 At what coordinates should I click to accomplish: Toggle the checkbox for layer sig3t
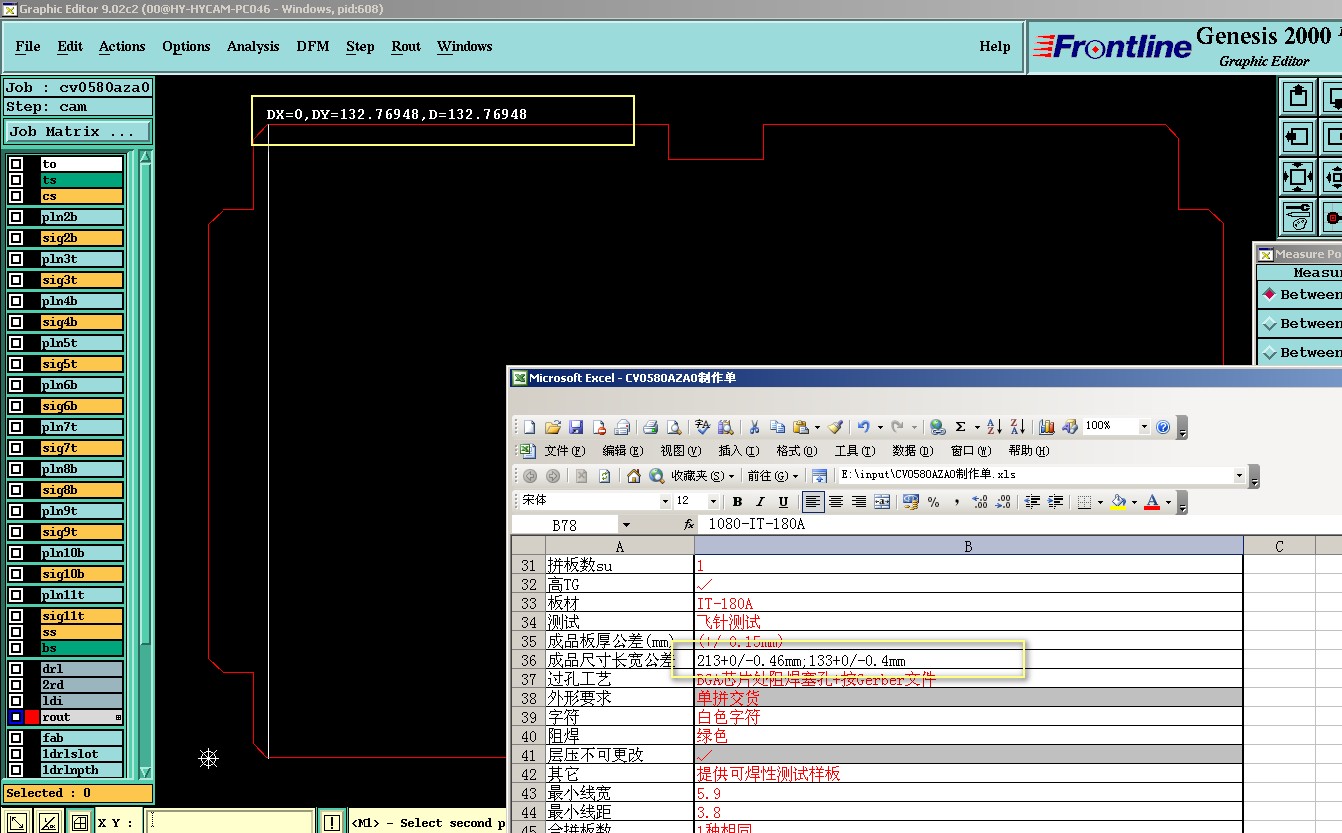16,280
